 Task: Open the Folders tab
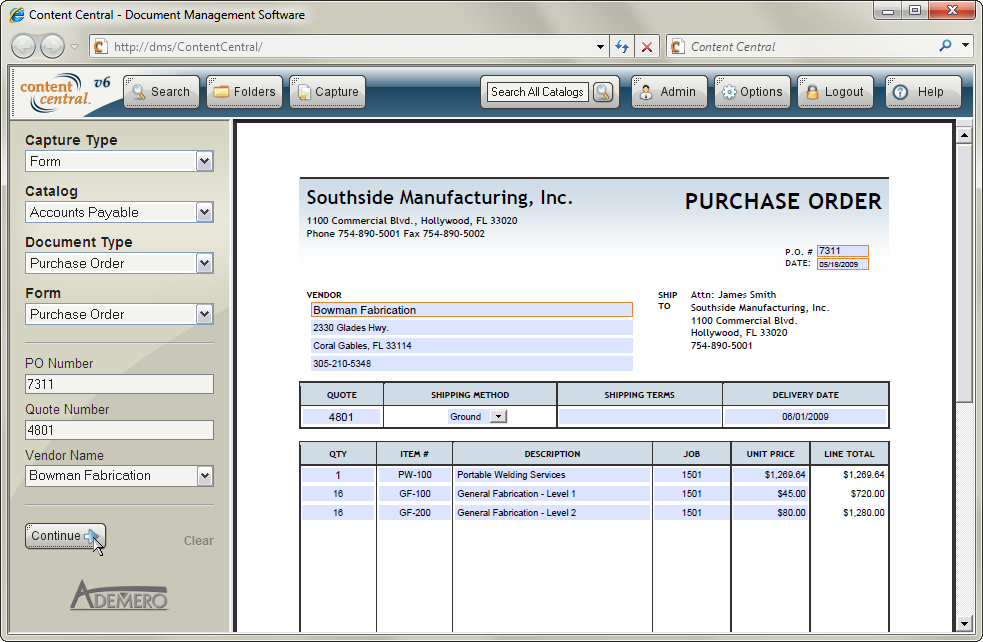point(244,92)
